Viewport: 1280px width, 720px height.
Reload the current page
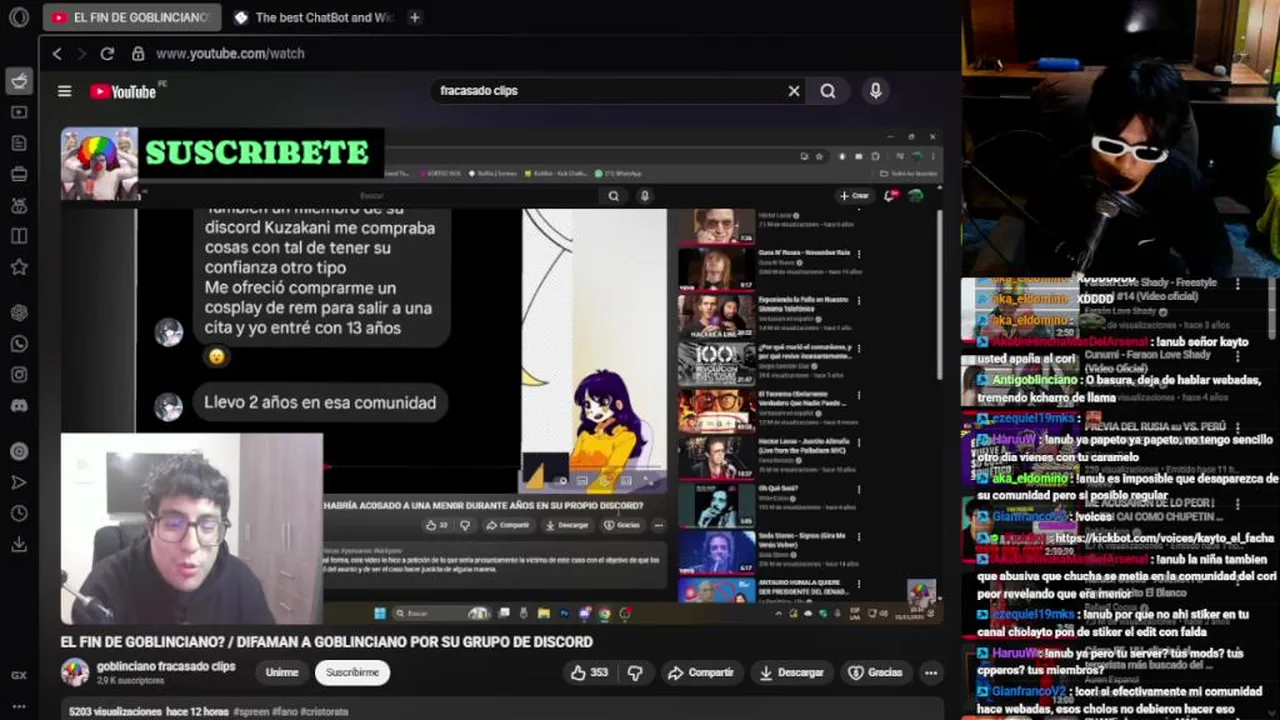(x=107, y=54)
